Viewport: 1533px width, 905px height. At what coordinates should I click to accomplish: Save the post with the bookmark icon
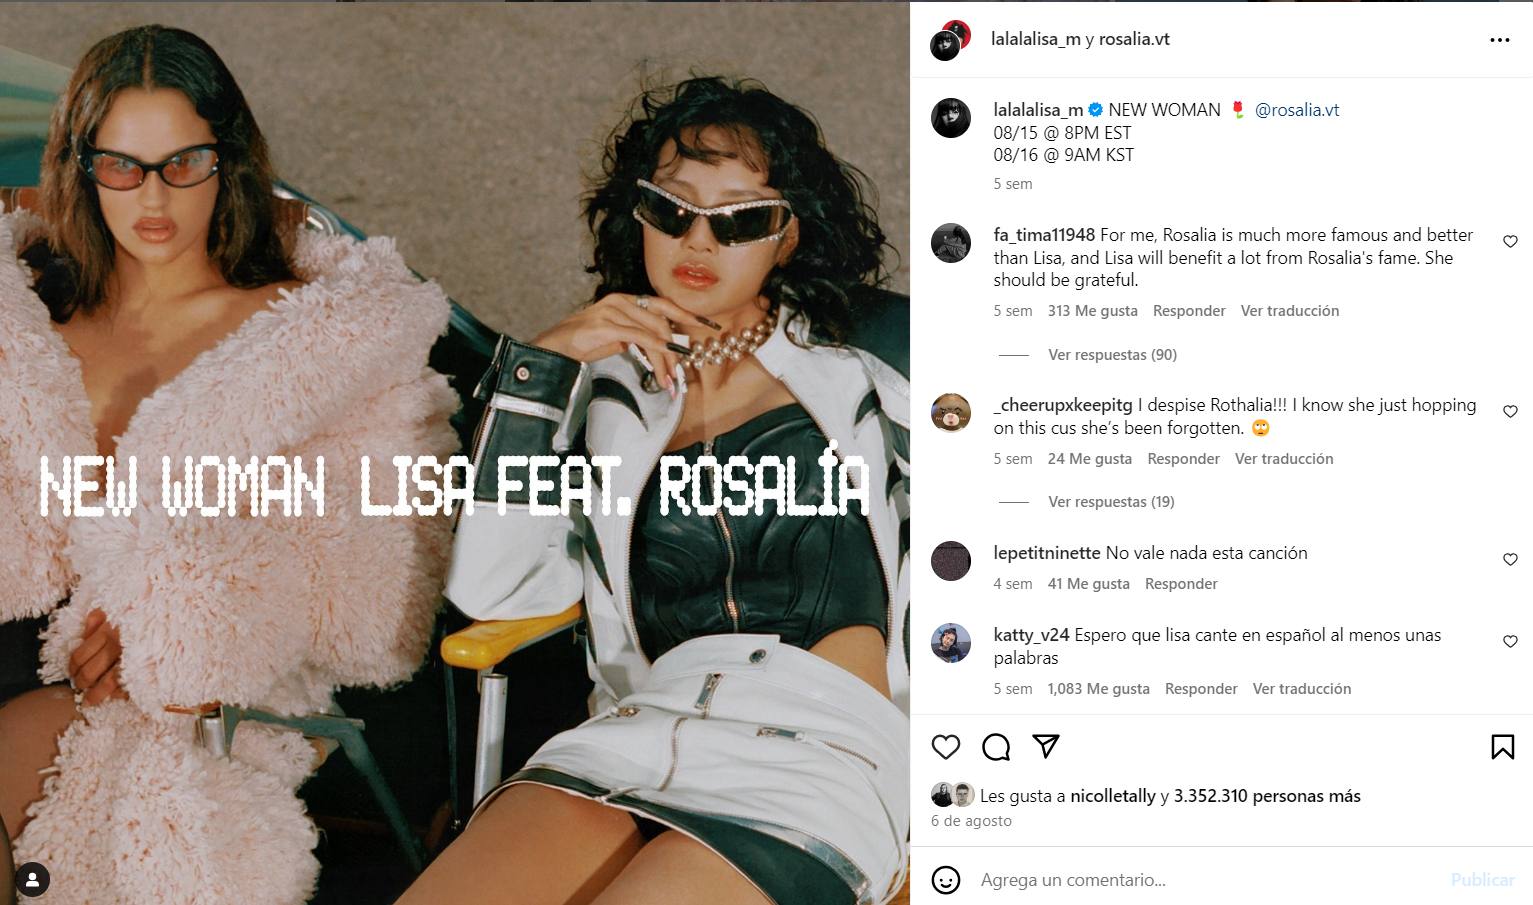tap(1502, 747)
